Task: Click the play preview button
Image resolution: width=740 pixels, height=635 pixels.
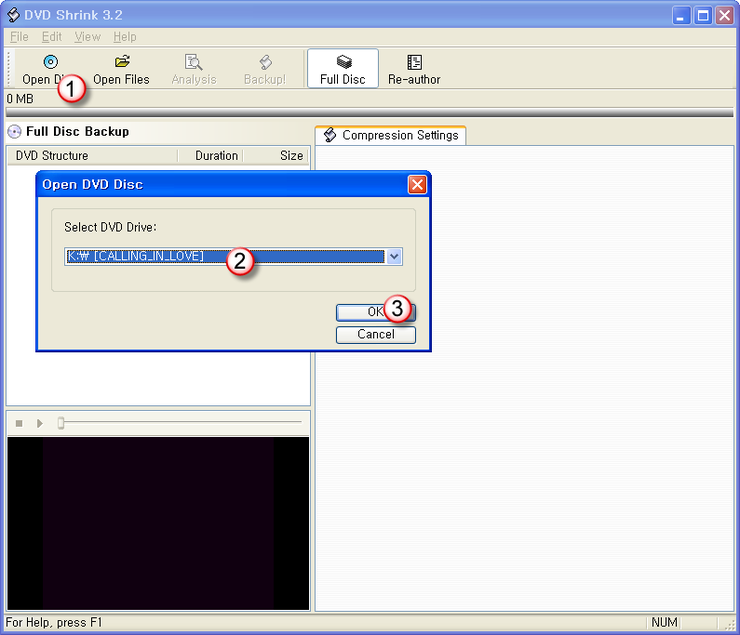Action: pos(40,423)
